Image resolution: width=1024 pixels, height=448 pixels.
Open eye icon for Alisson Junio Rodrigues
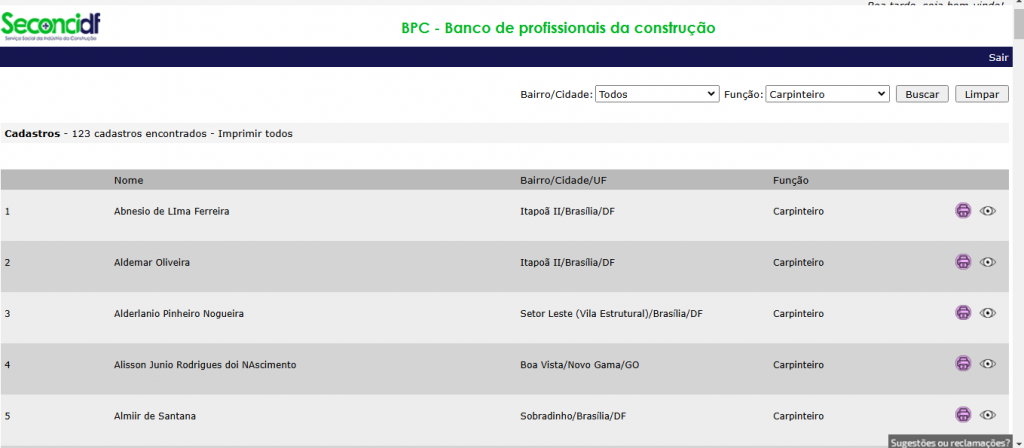point(988,363)
